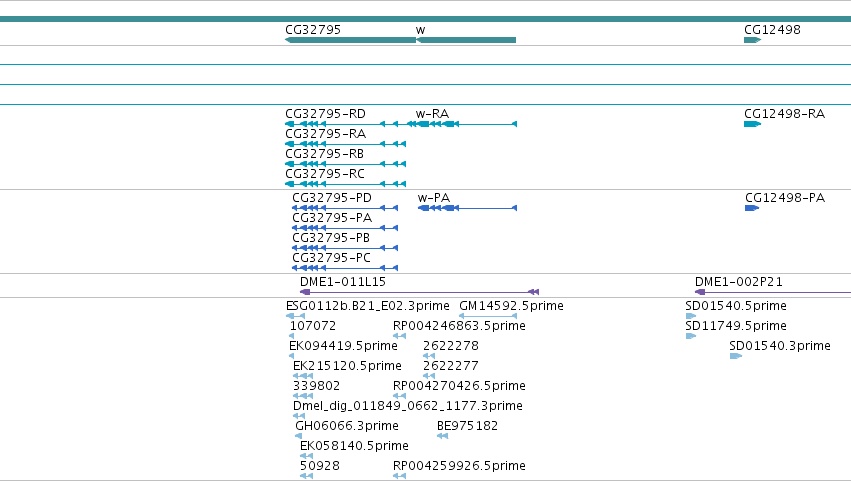
Task: Click the DME1-002P21 label text
Action: click(x=739, y=282)
